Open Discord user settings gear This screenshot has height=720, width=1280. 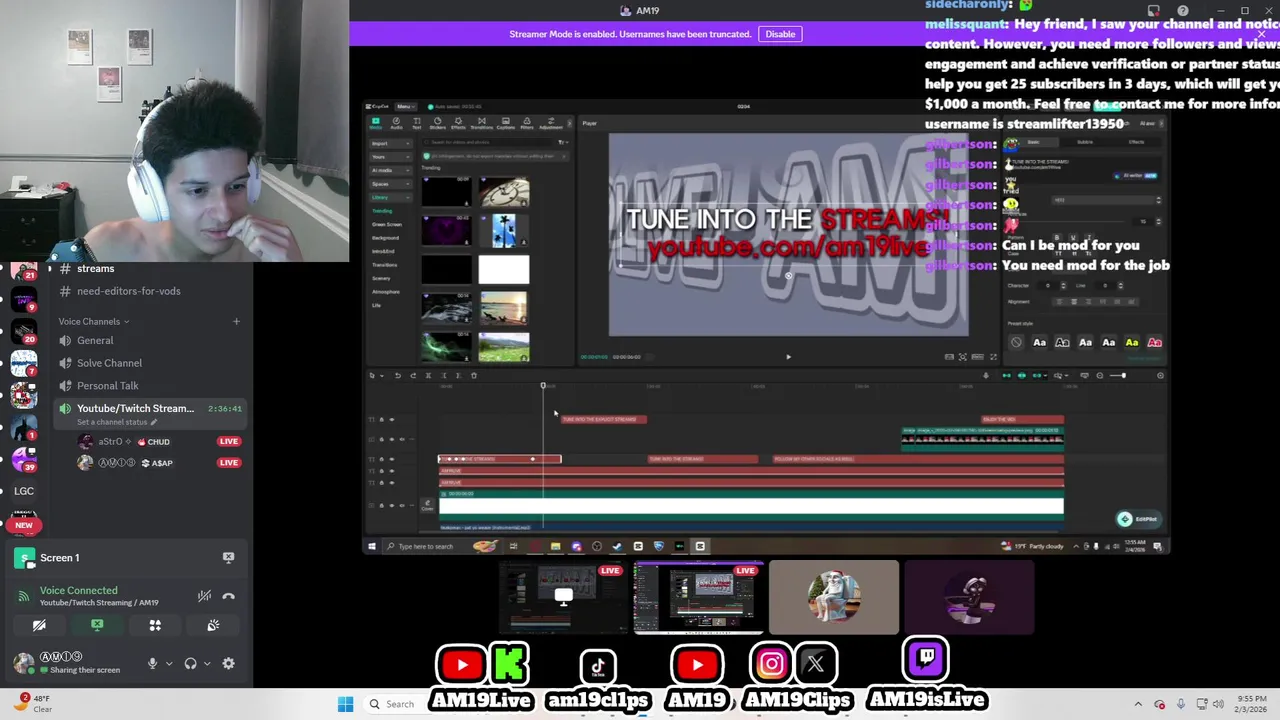[x=228, y=663]
